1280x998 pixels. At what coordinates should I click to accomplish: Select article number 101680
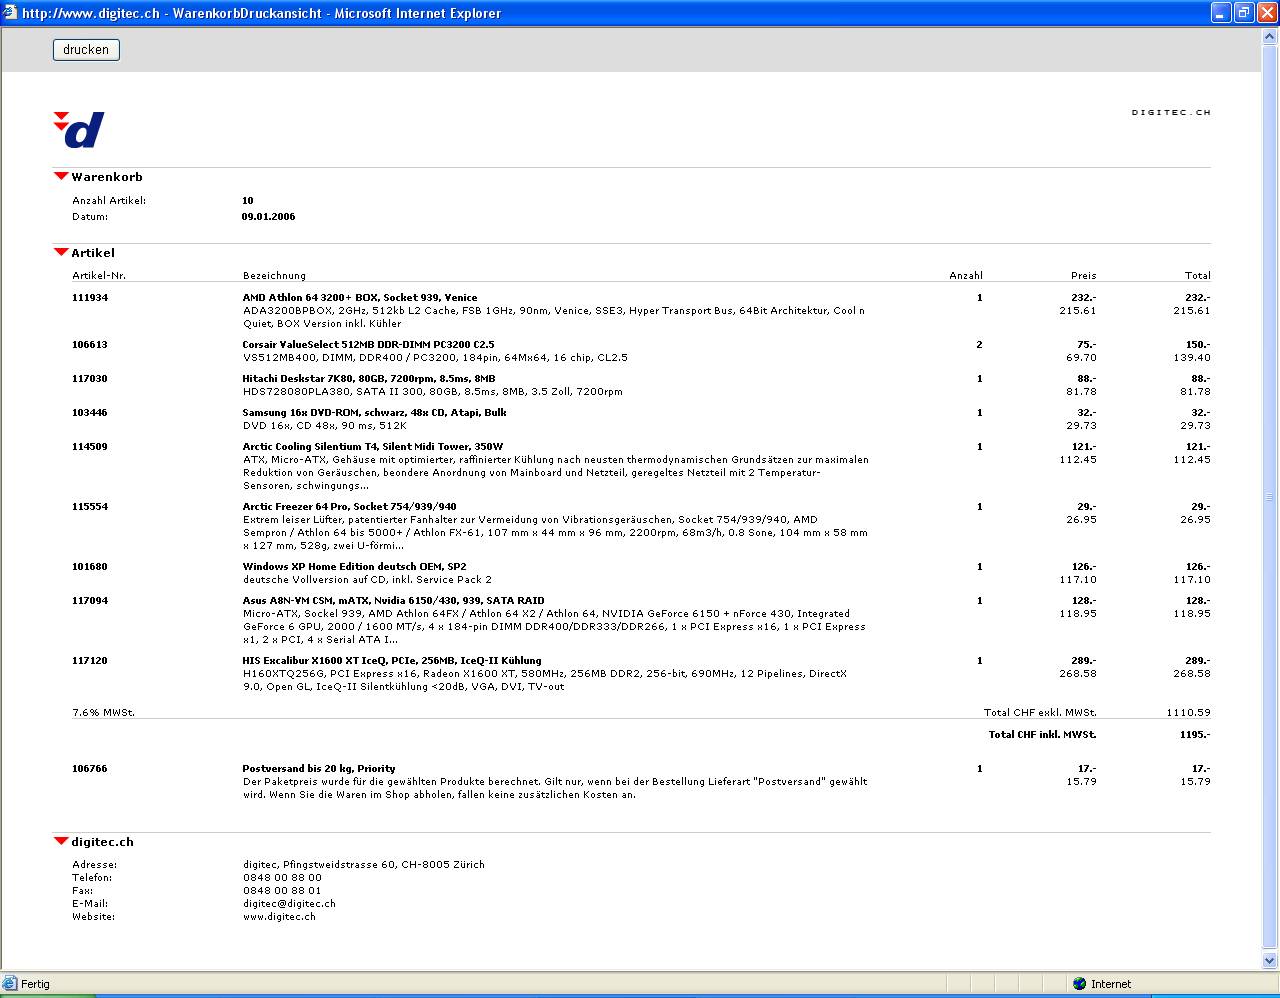90,567
